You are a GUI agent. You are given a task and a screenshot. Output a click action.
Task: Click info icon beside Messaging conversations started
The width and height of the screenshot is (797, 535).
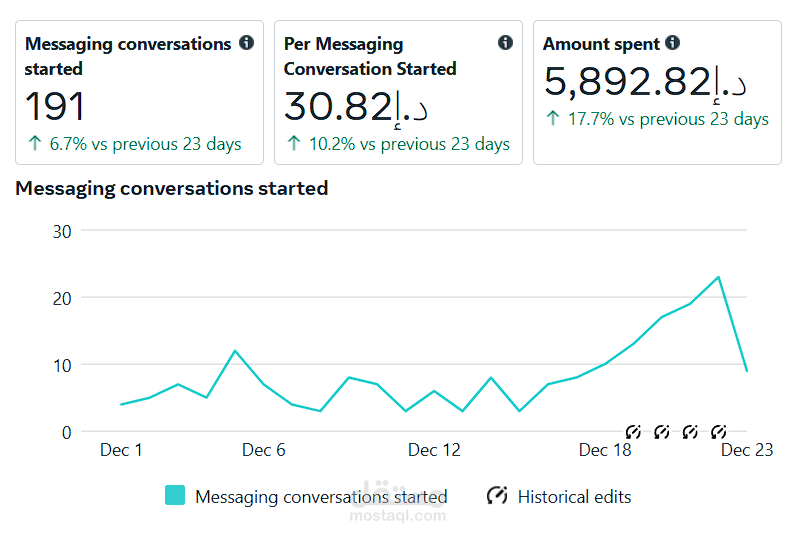pos(247,43)
